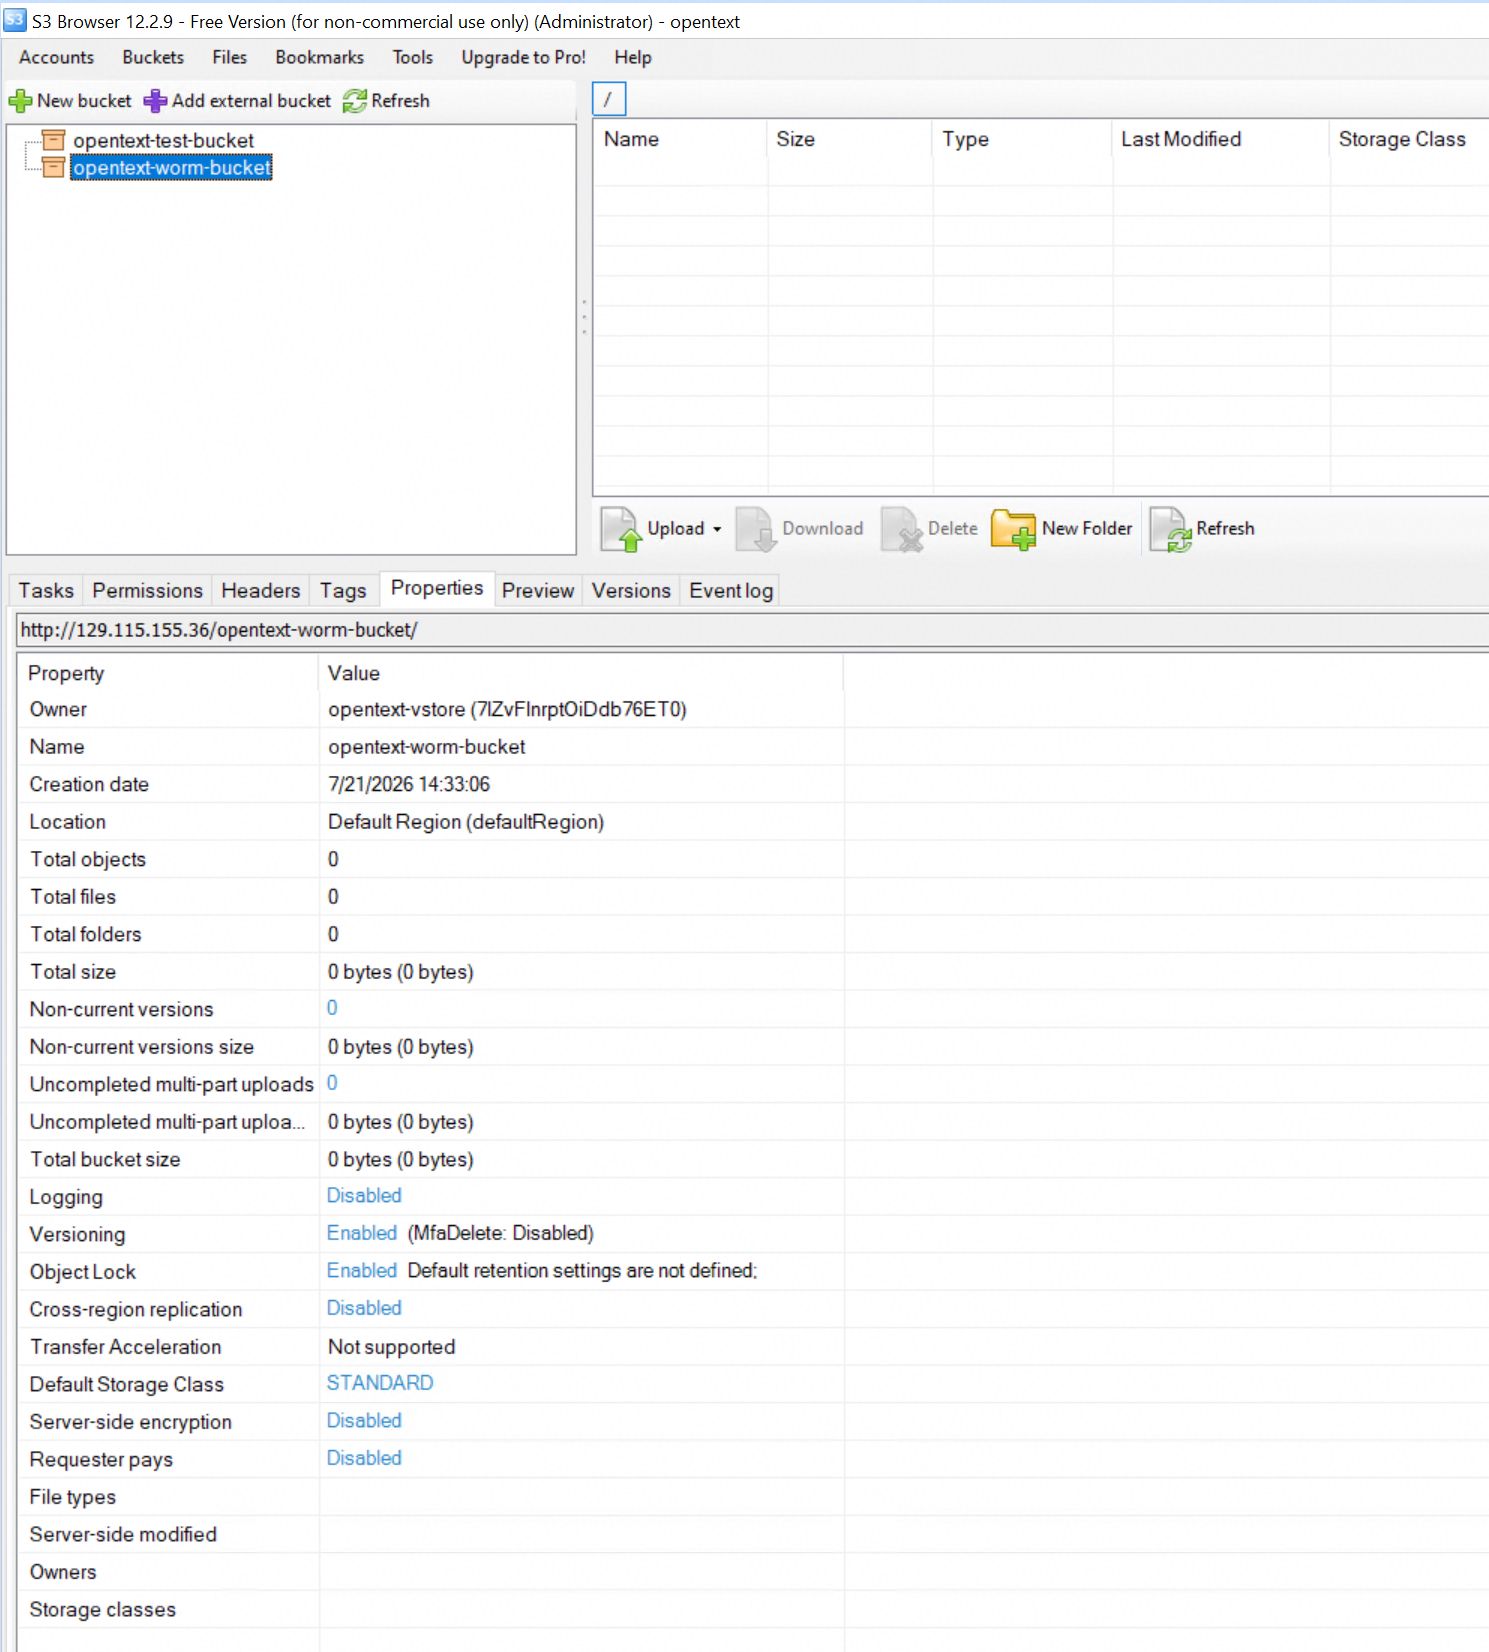The image size is (1489, 1652).
Task: Select opentext-test-bucket in the tree
Action: point(164,141)
